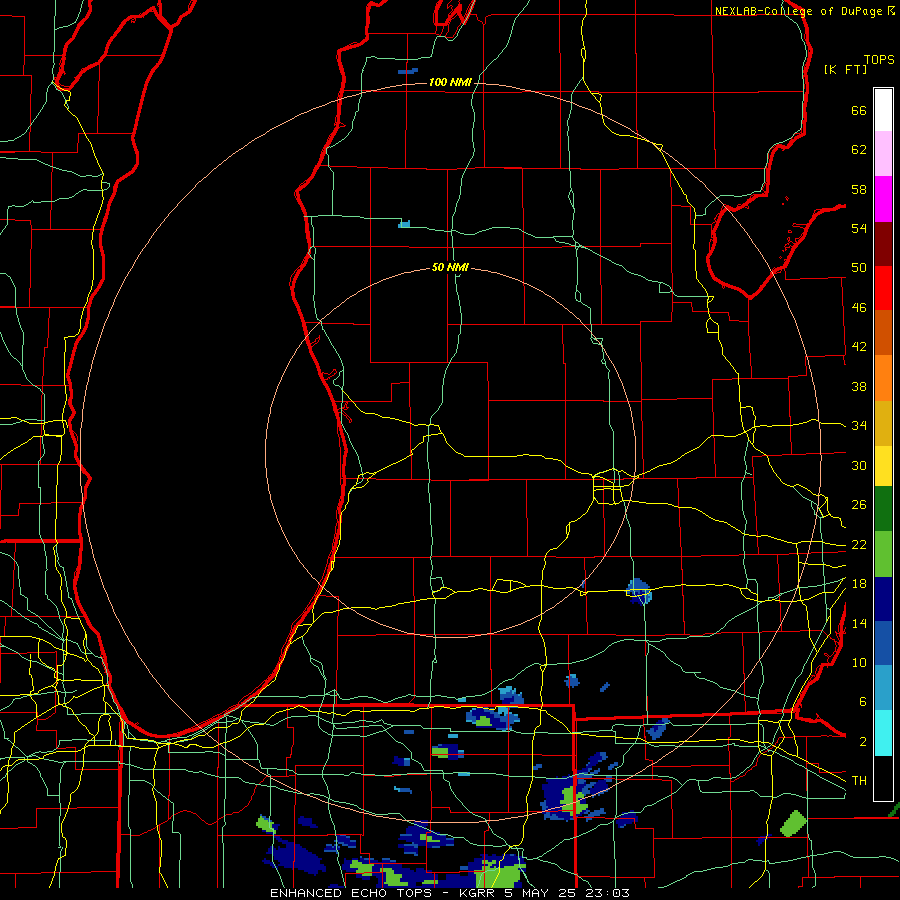The width and height of the screenshot is (900, 900).
Task: Click the medium blue legend swatch
Action: click(883, 643)
